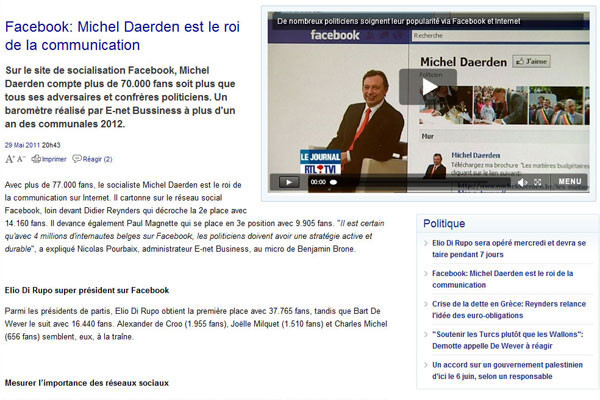Screen dimensions: 600x400
Task: Click the large play overlay on the video
Action: (x=428, y=87)
